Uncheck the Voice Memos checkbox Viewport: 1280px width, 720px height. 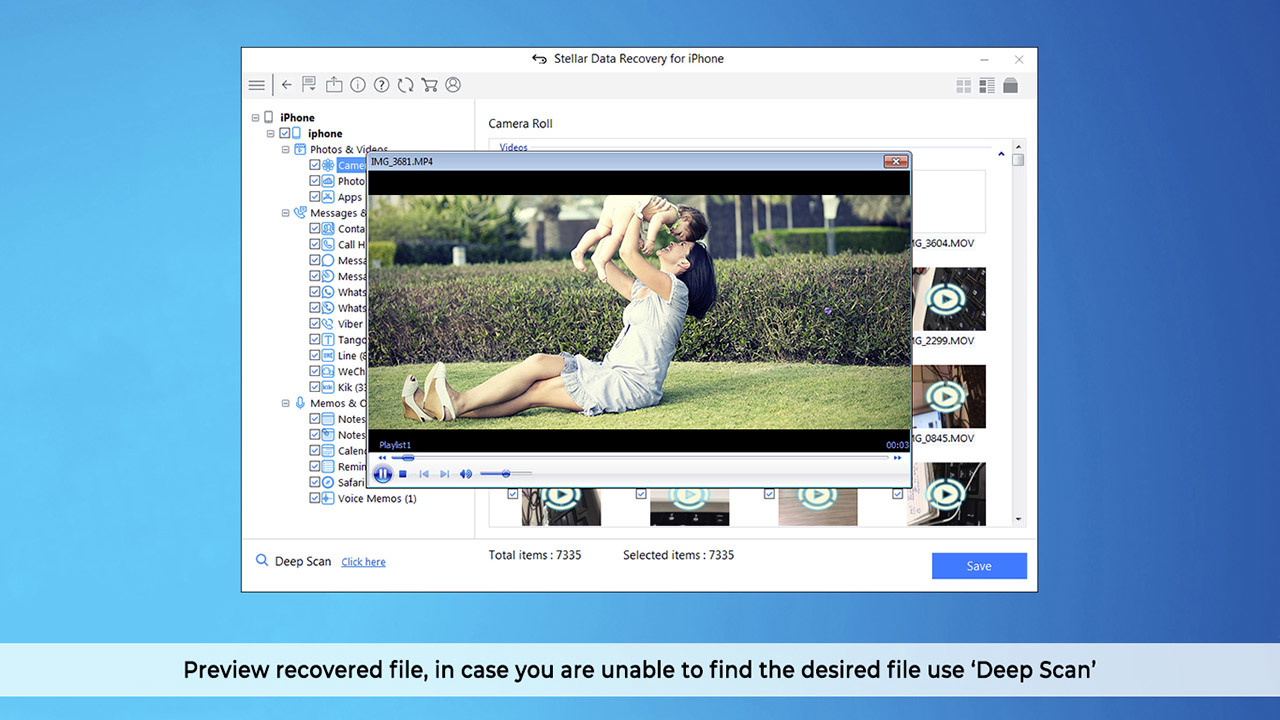pos(315,499)
